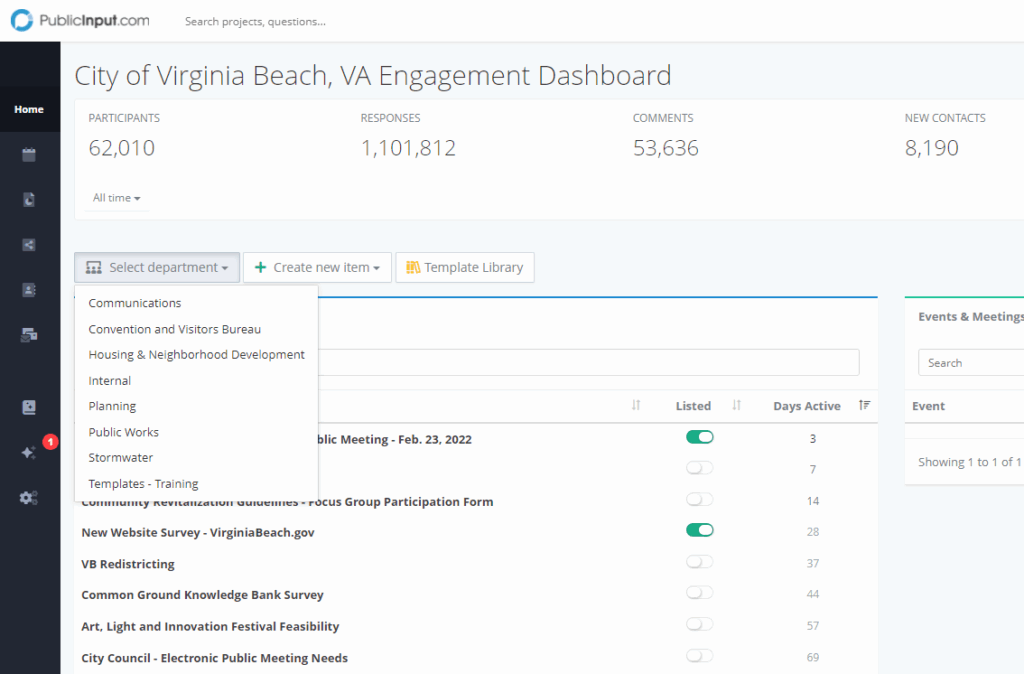Click the email envelopes icon in sidebar
1024x674 pixels.
(29, 335)
